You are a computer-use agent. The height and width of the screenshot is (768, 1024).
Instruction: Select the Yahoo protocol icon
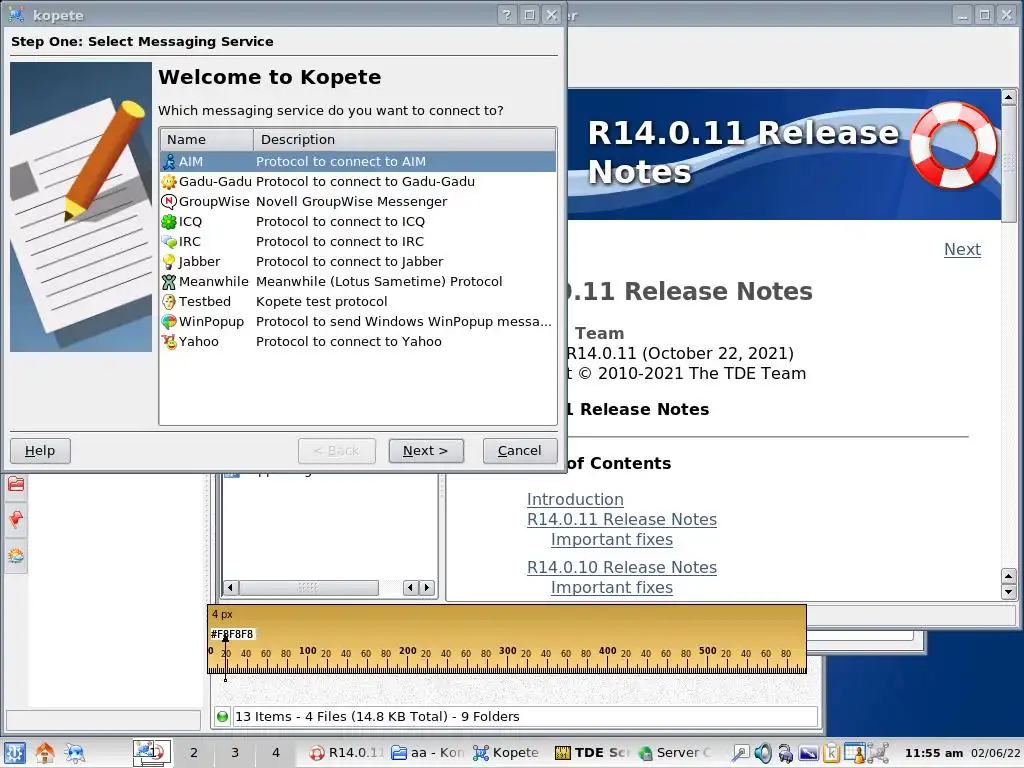coord(169,342)
